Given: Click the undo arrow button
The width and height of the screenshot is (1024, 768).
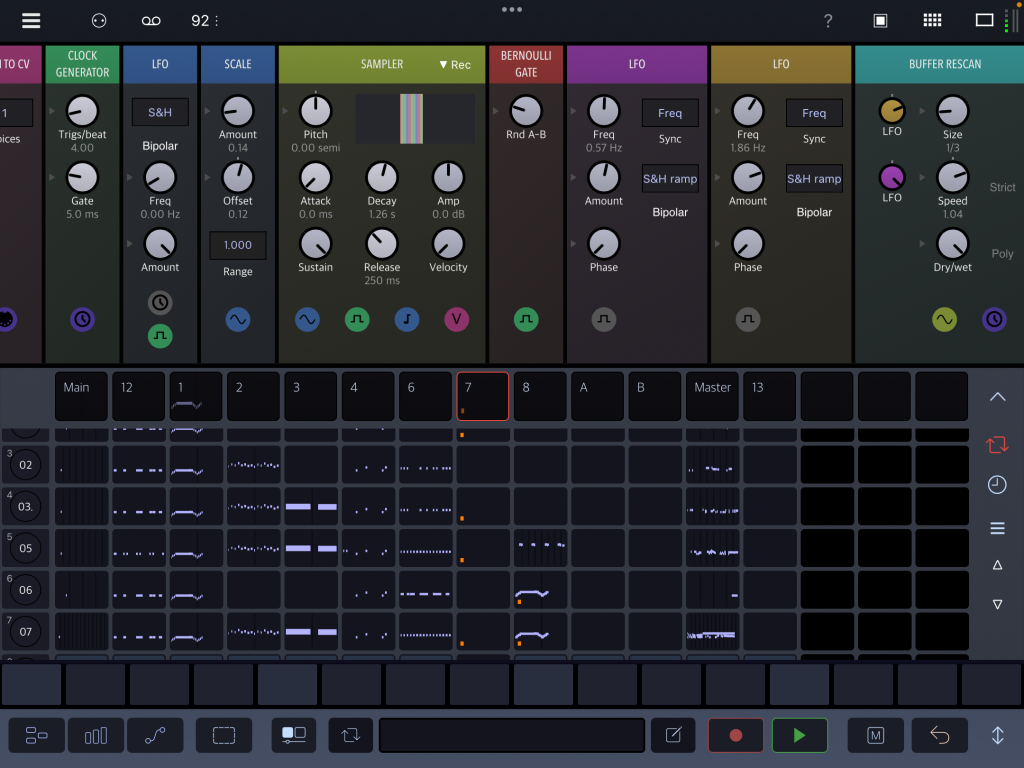Looking at the screenshot, I should pyautogui.click(x=939, y=735).
